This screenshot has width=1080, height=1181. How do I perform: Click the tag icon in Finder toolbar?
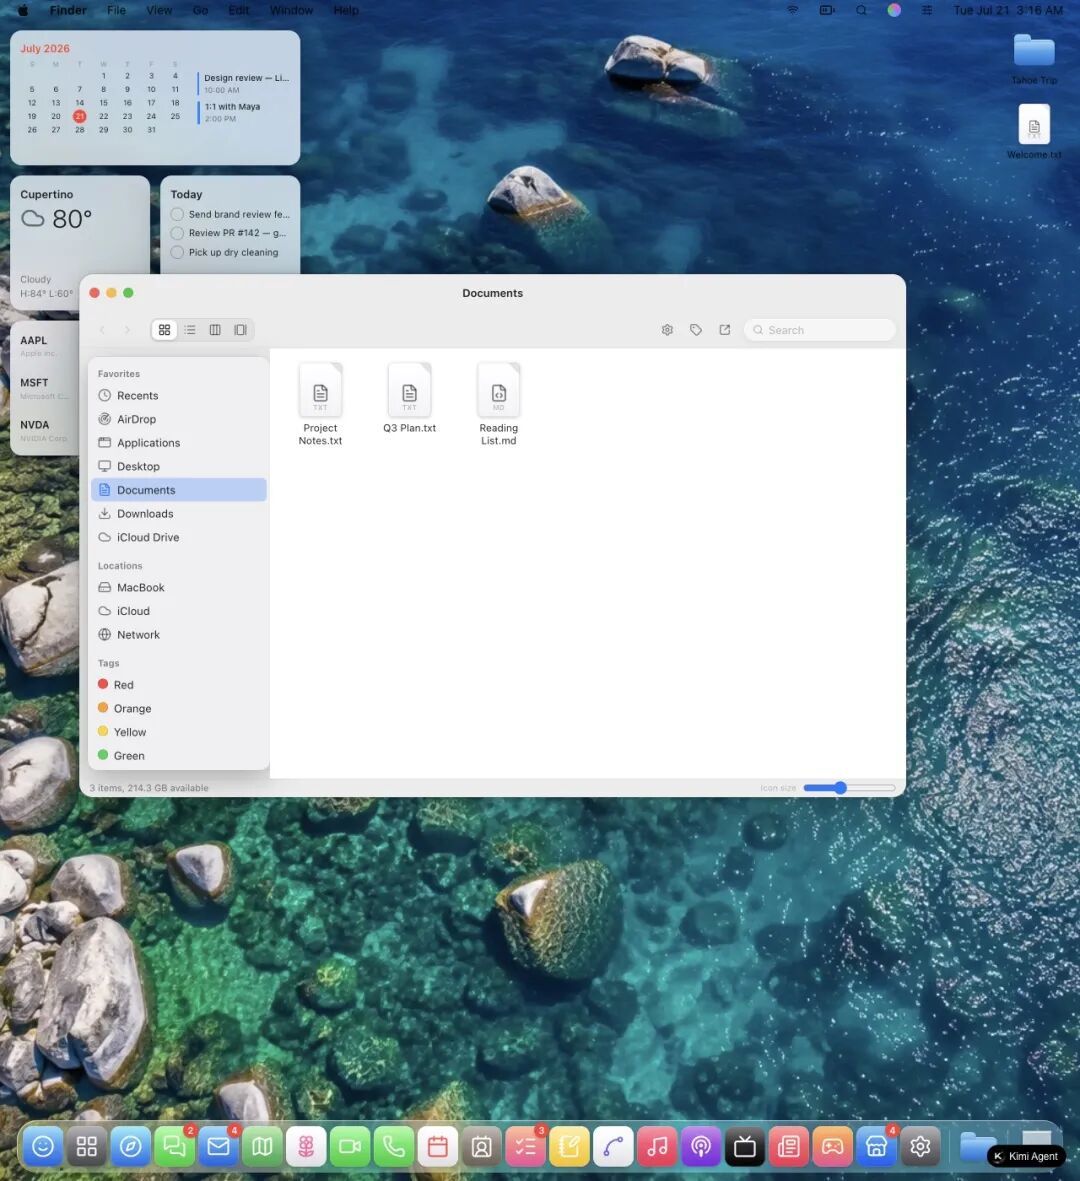point(696,330)
